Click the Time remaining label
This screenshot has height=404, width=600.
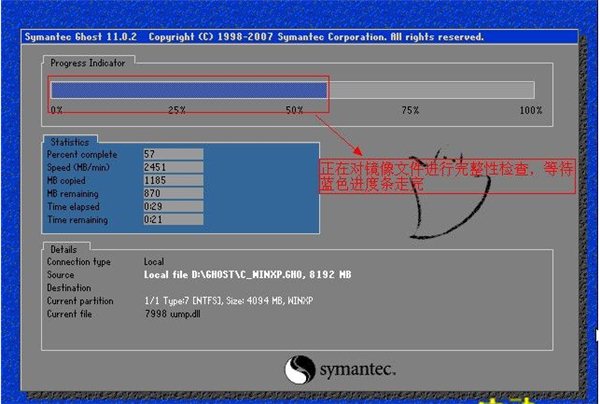pos(77,220)
